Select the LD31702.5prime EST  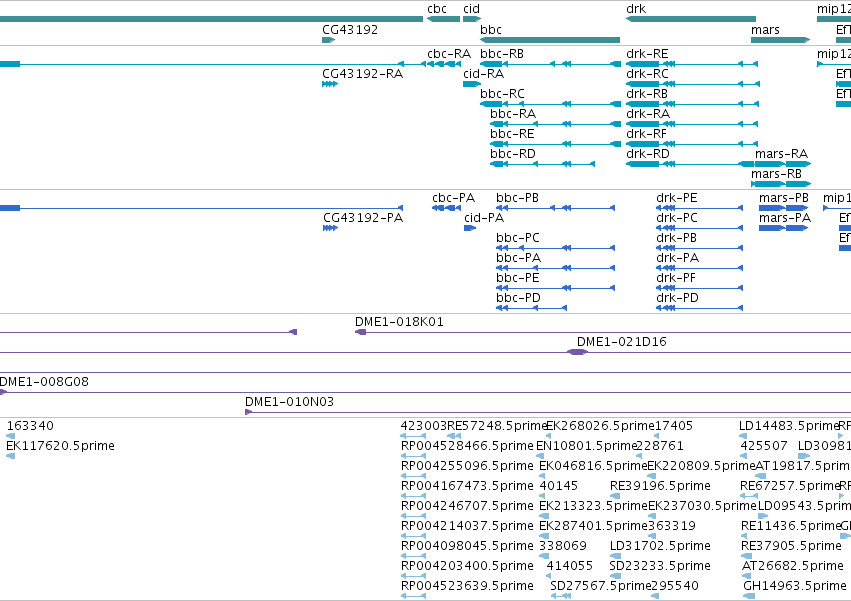(x=615, y=556)
